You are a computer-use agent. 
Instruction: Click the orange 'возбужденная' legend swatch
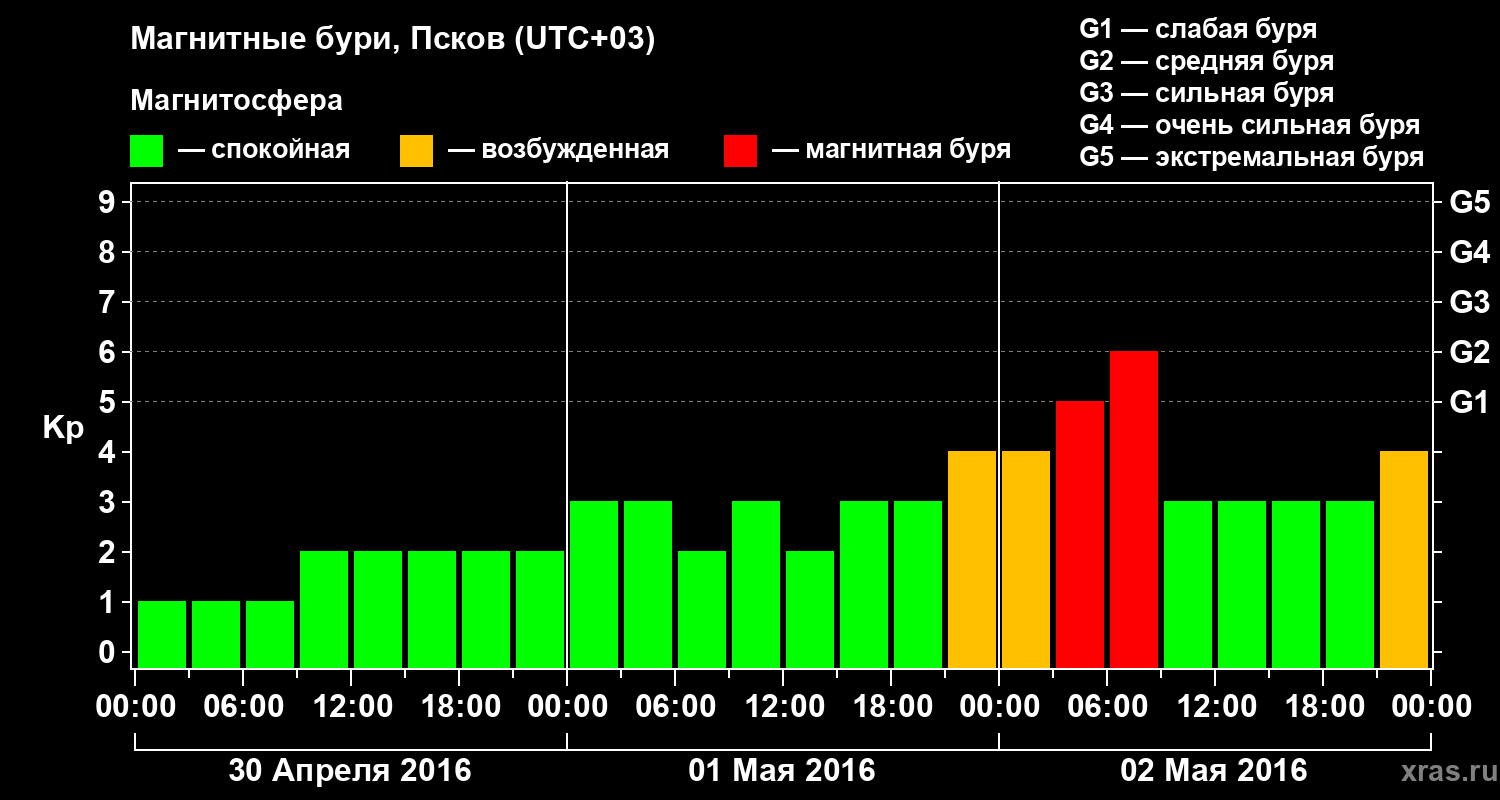[x=416, y=151]
